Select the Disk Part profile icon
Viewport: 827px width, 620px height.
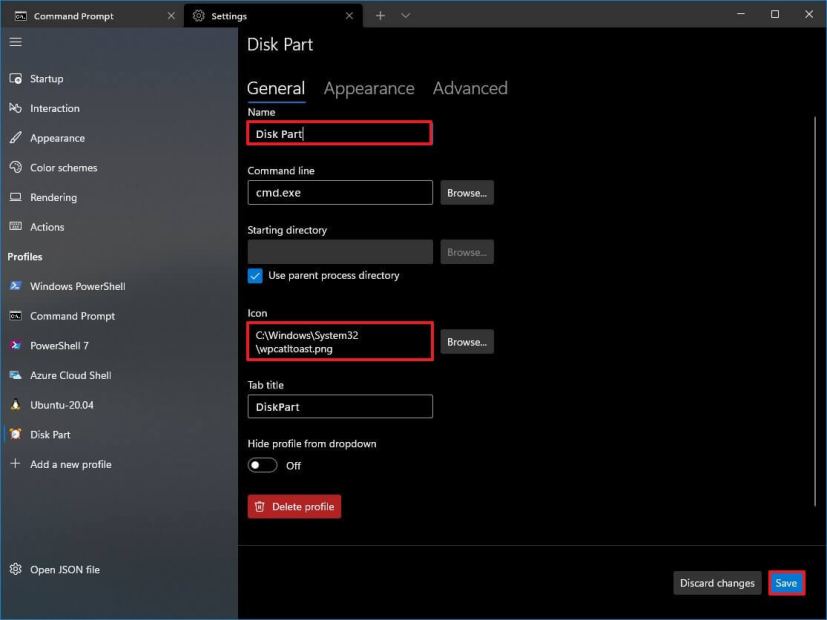pyautogui.click(x=15, y=434)
